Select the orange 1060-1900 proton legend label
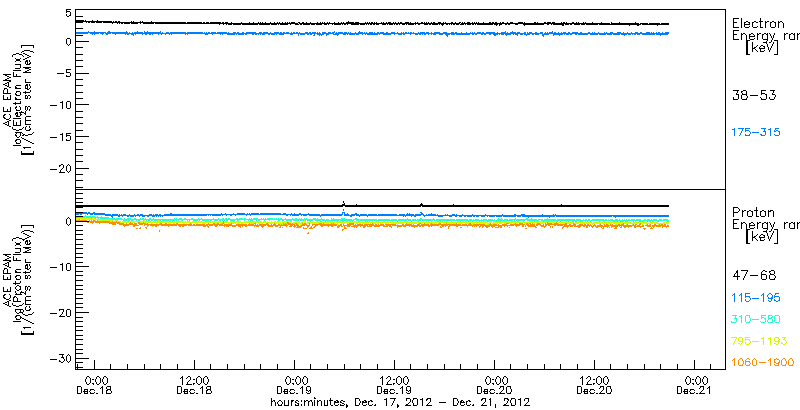The height and width of the screenshot is (410, 800). coord(763,363)
